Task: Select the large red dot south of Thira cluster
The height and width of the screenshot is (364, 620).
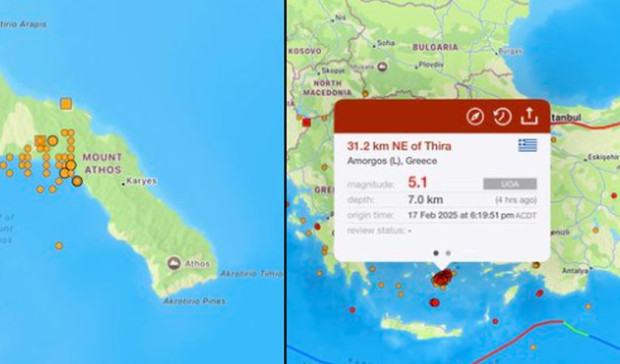Action: [x=434, y=303]
